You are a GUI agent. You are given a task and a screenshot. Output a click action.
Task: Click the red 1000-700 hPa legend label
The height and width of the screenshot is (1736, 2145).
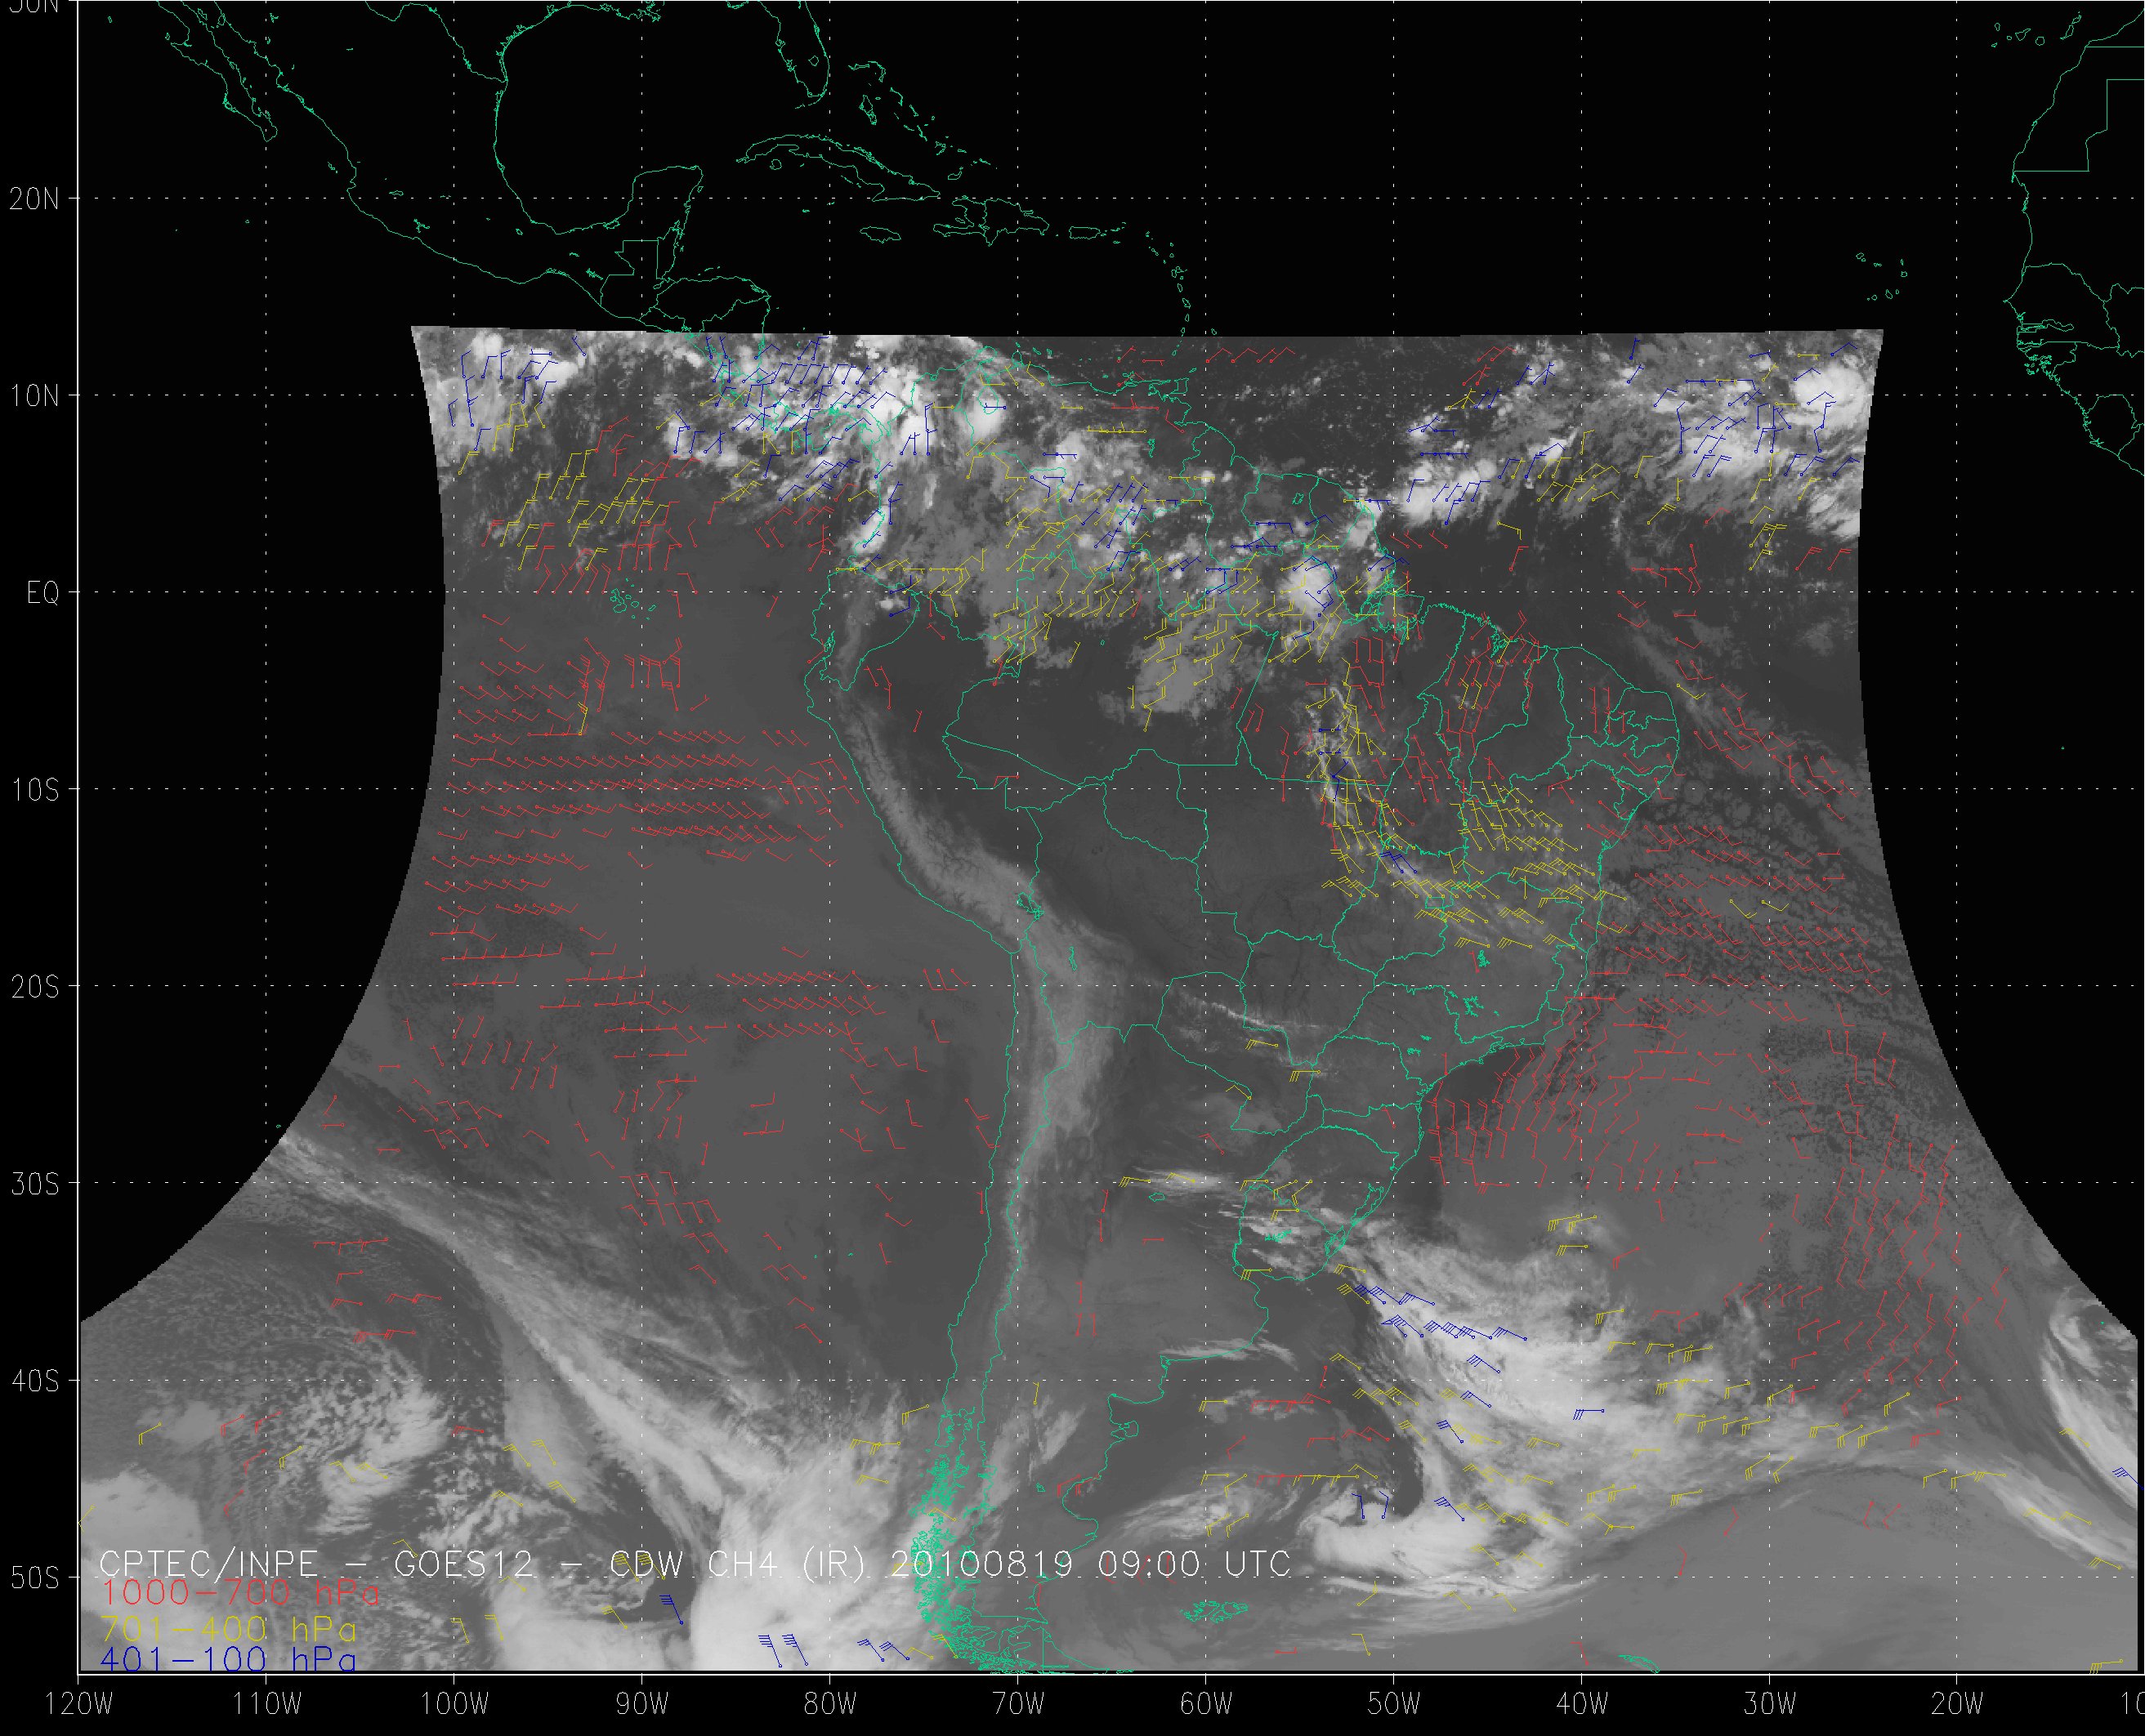[x=240, y=1593]
